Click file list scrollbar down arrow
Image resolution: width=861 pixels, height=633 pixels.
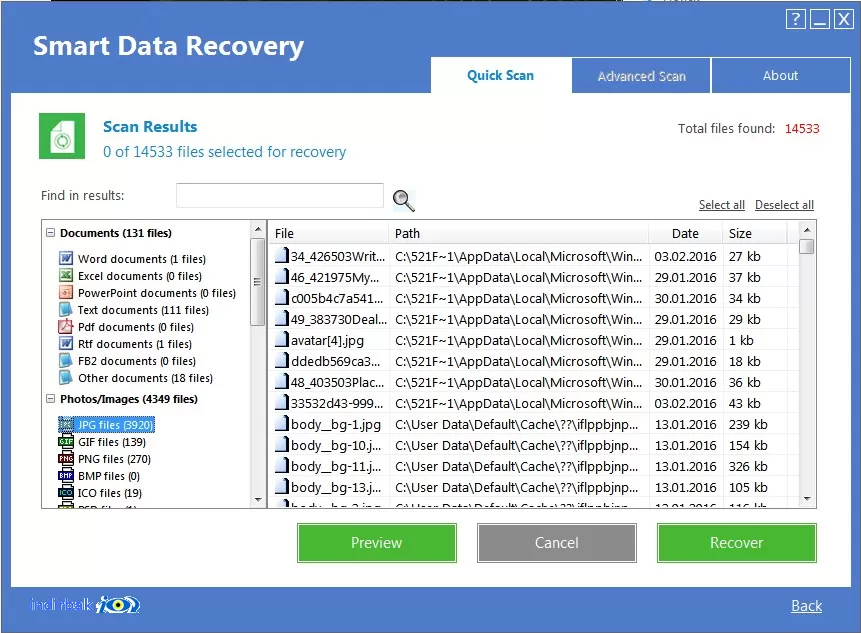point(807,498)
